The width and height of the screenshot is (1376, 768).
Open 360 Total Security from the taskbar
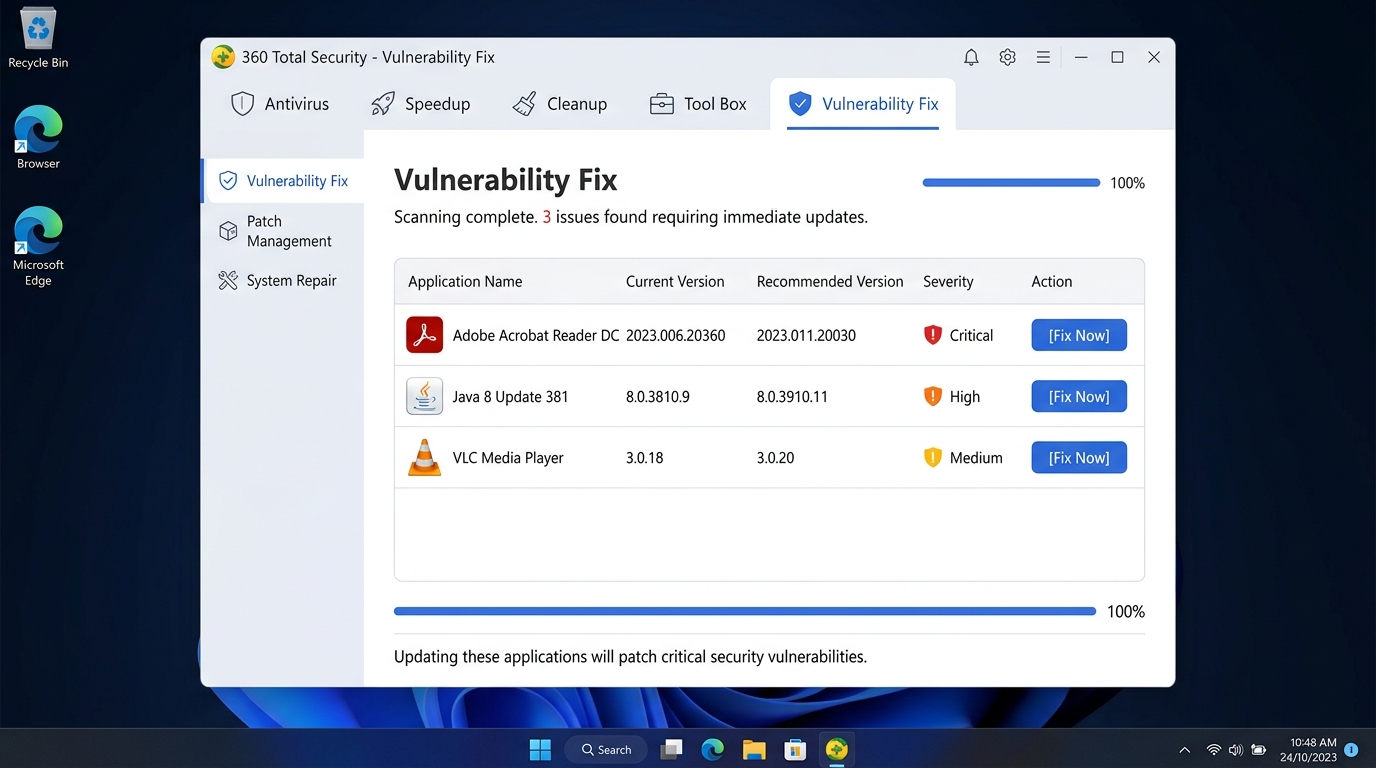(x=836, y=748)
